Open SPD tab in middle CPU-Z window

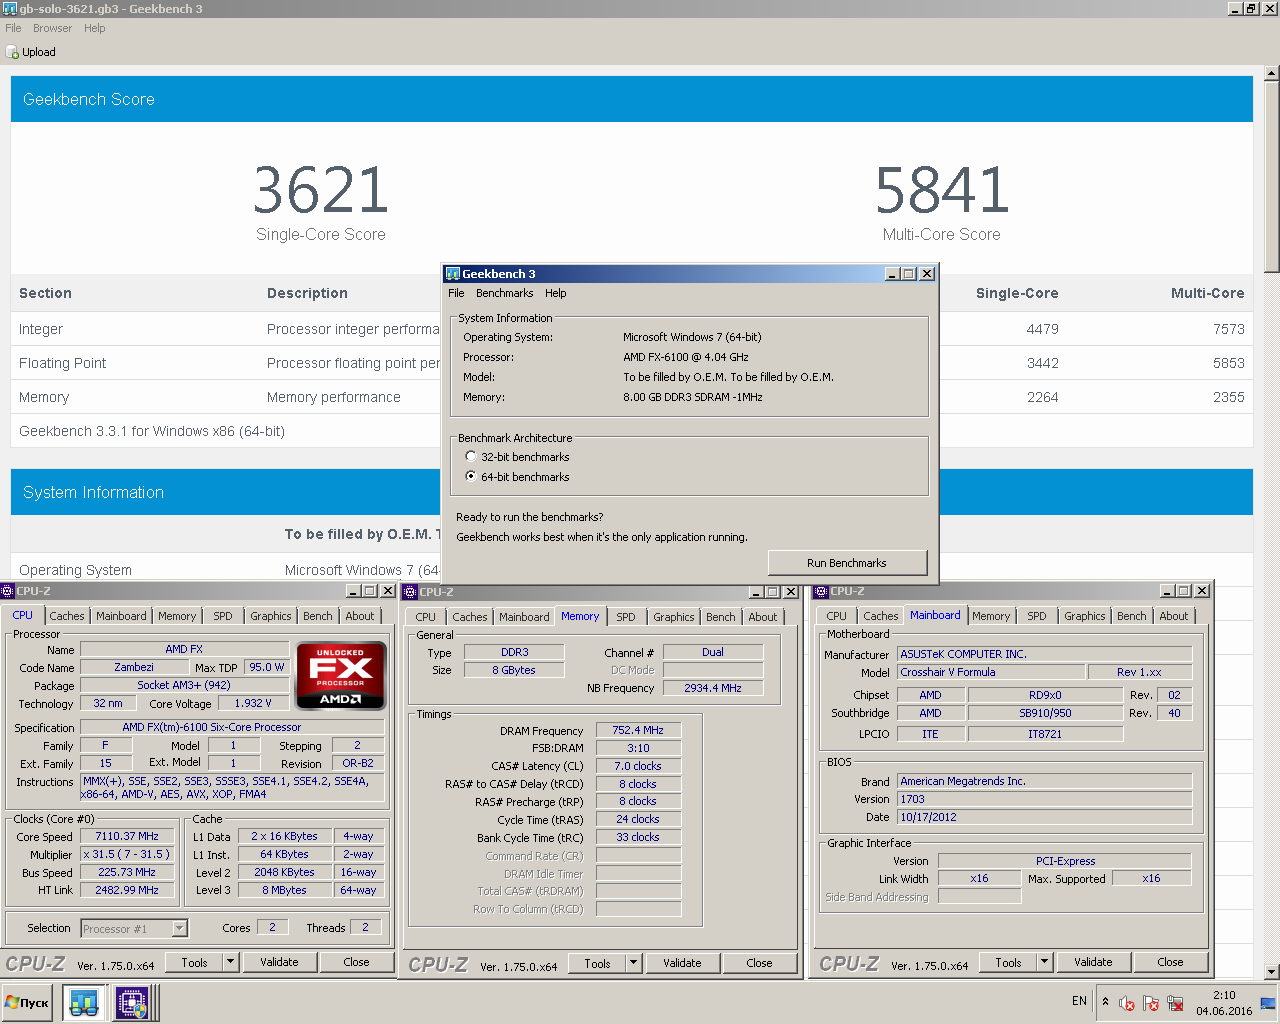pos(626,617)
